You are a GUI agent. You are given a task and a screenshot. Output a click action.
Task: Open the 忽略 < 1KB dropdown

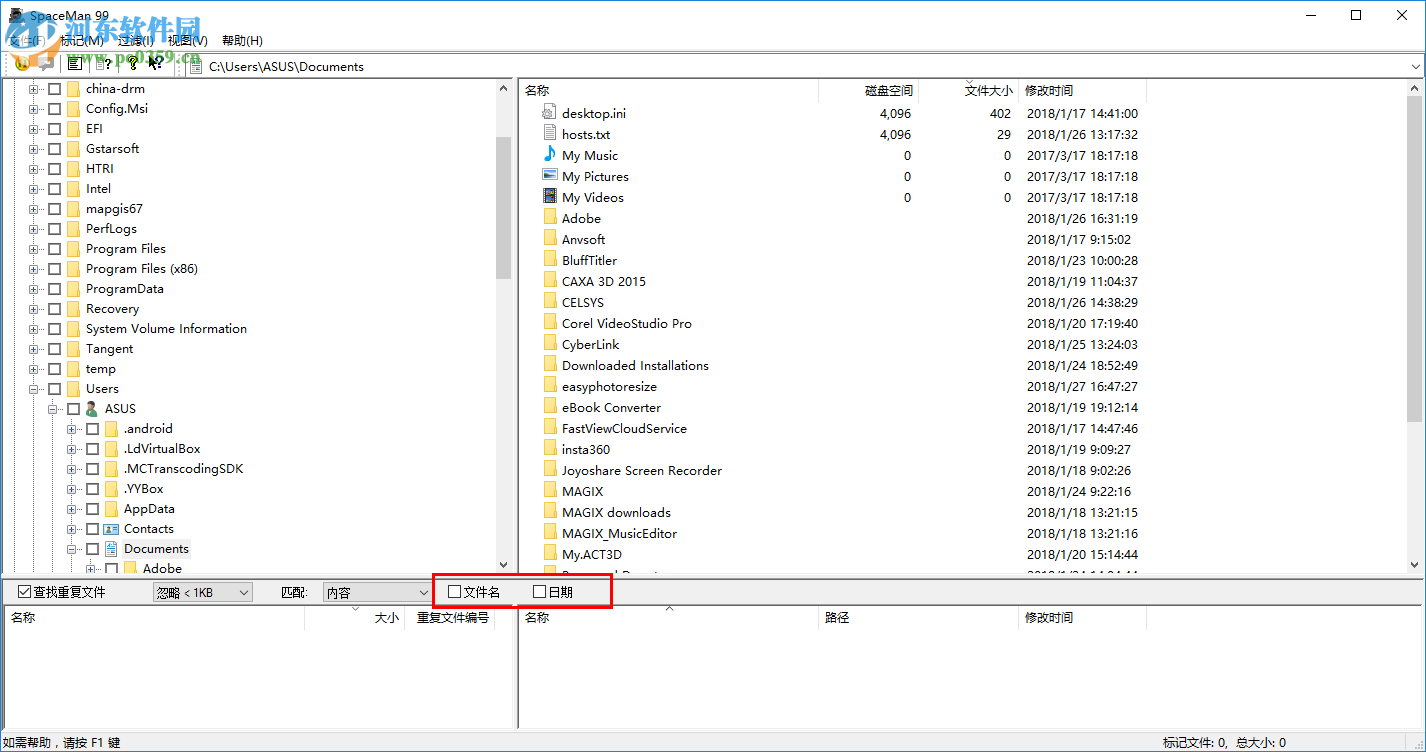click(x=203, y=593)
